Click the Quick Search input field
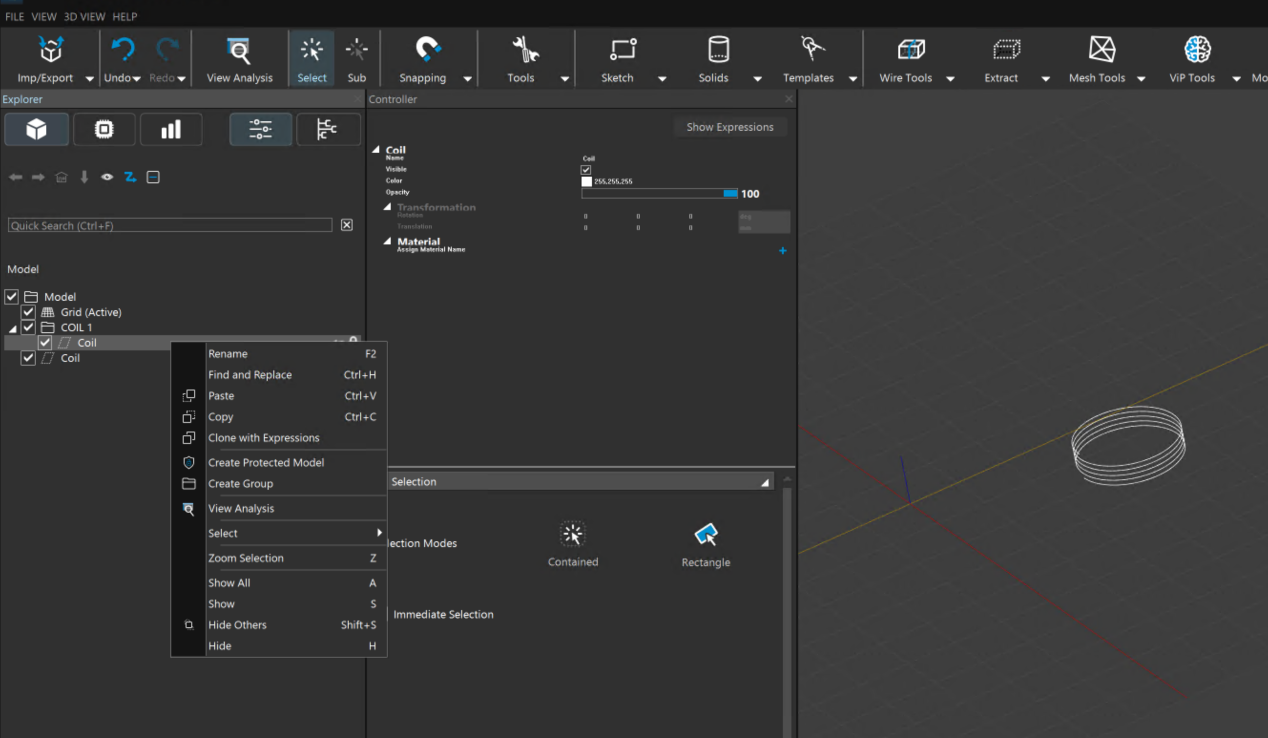The image size is (1268, 738). (x=170, y=226)
